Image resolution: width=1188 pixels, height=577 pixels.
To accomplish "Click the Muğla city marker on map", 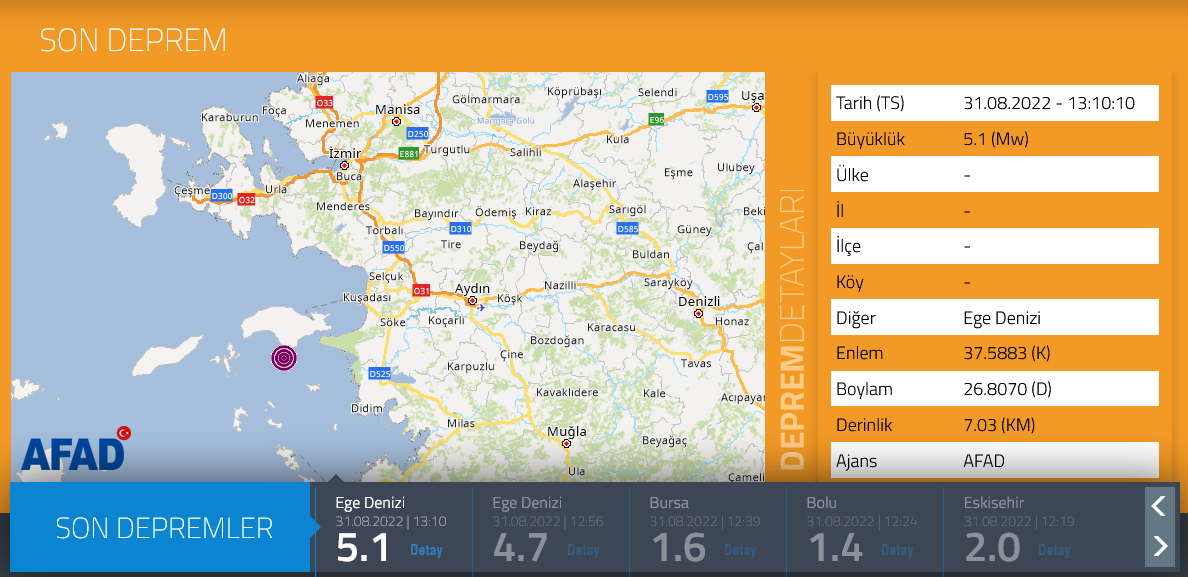I will 567,443.
